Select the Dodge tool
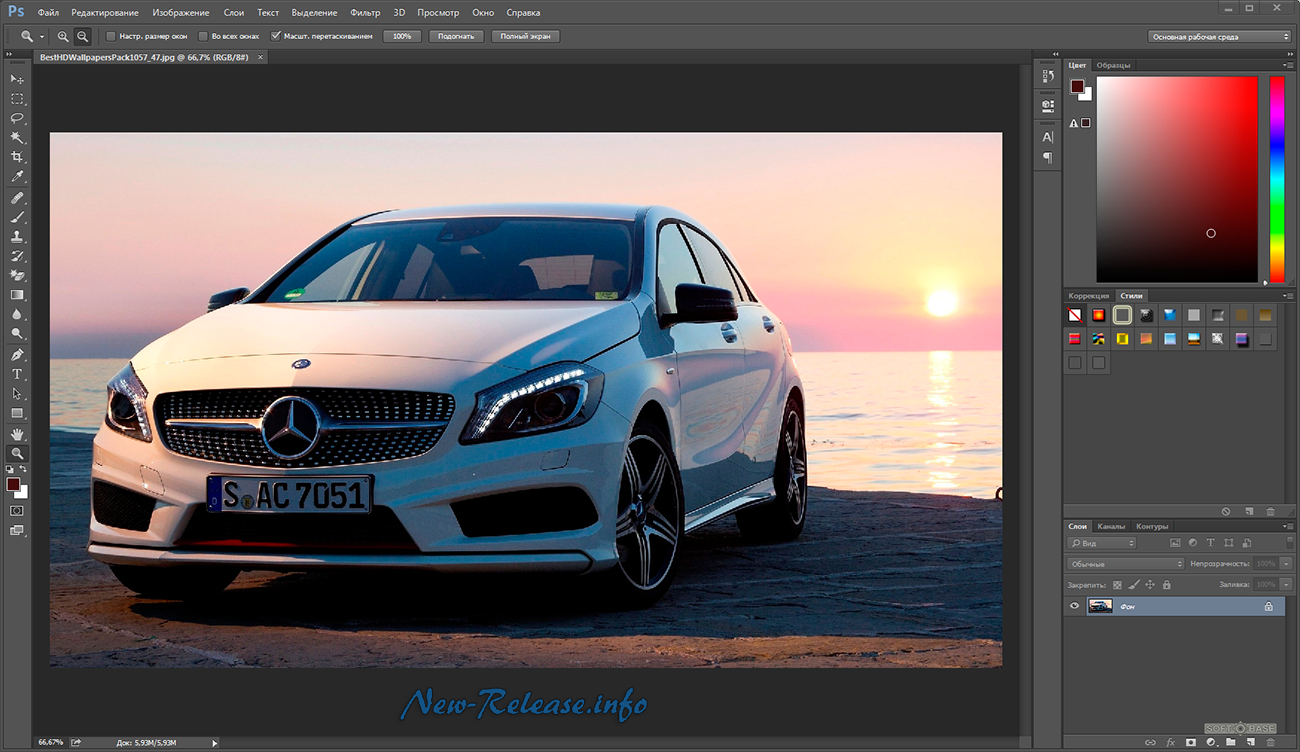Image resolution: width=1300 pixels, height=752 pixels. coord(17,334)
